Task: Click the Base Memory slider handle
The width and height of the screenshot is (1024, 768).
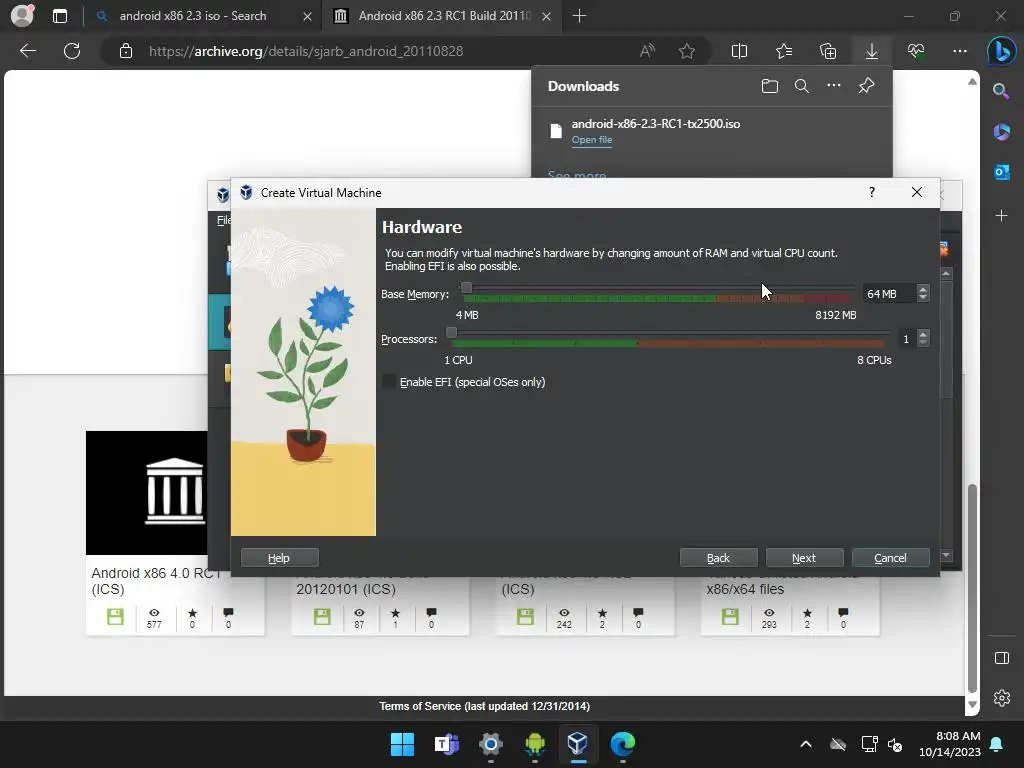Action: click(x=466, y=287)
